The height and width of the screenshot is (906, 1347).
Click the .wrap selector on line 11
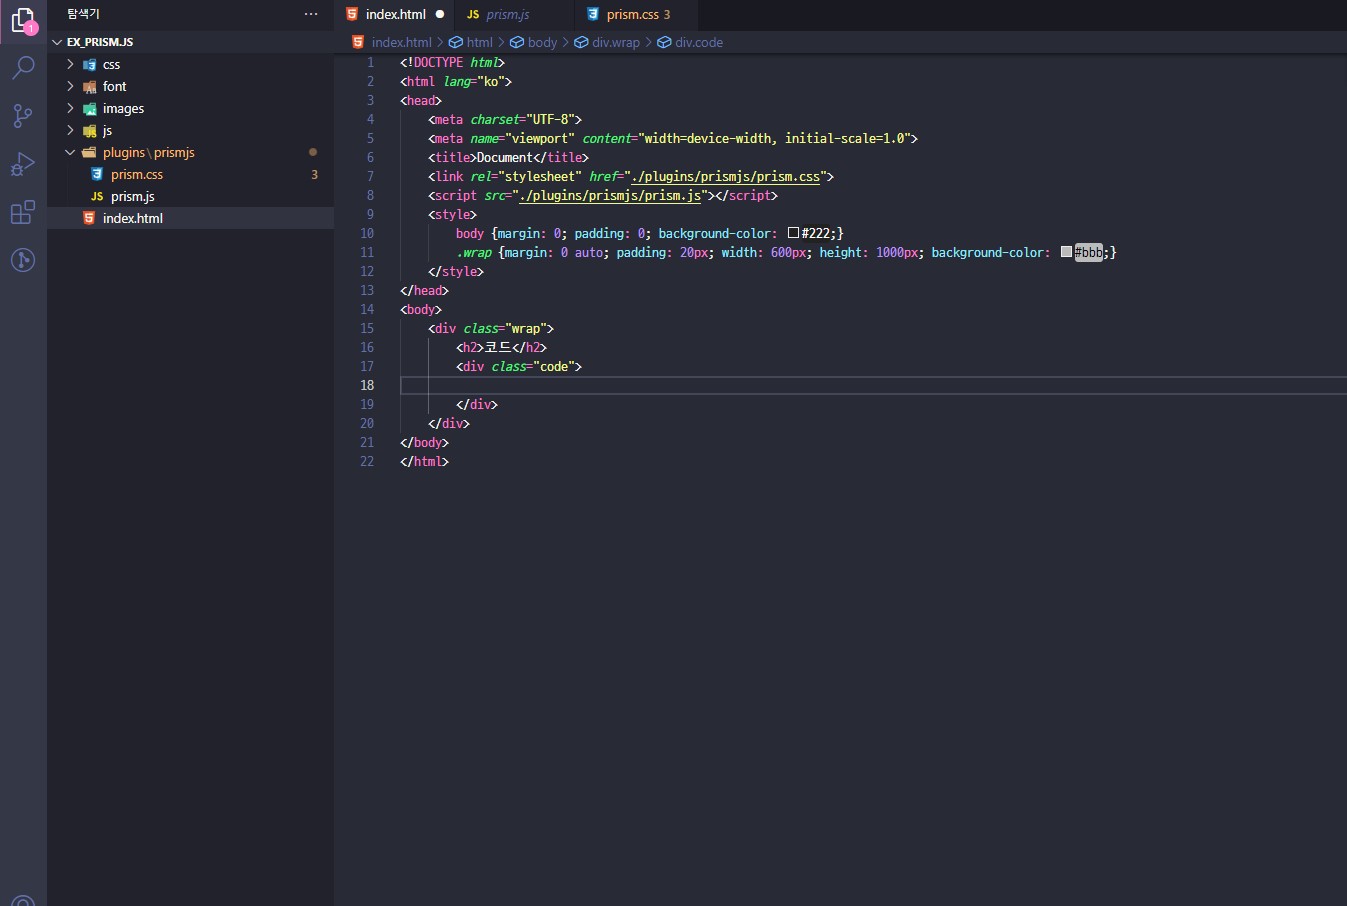coord(474,253)
